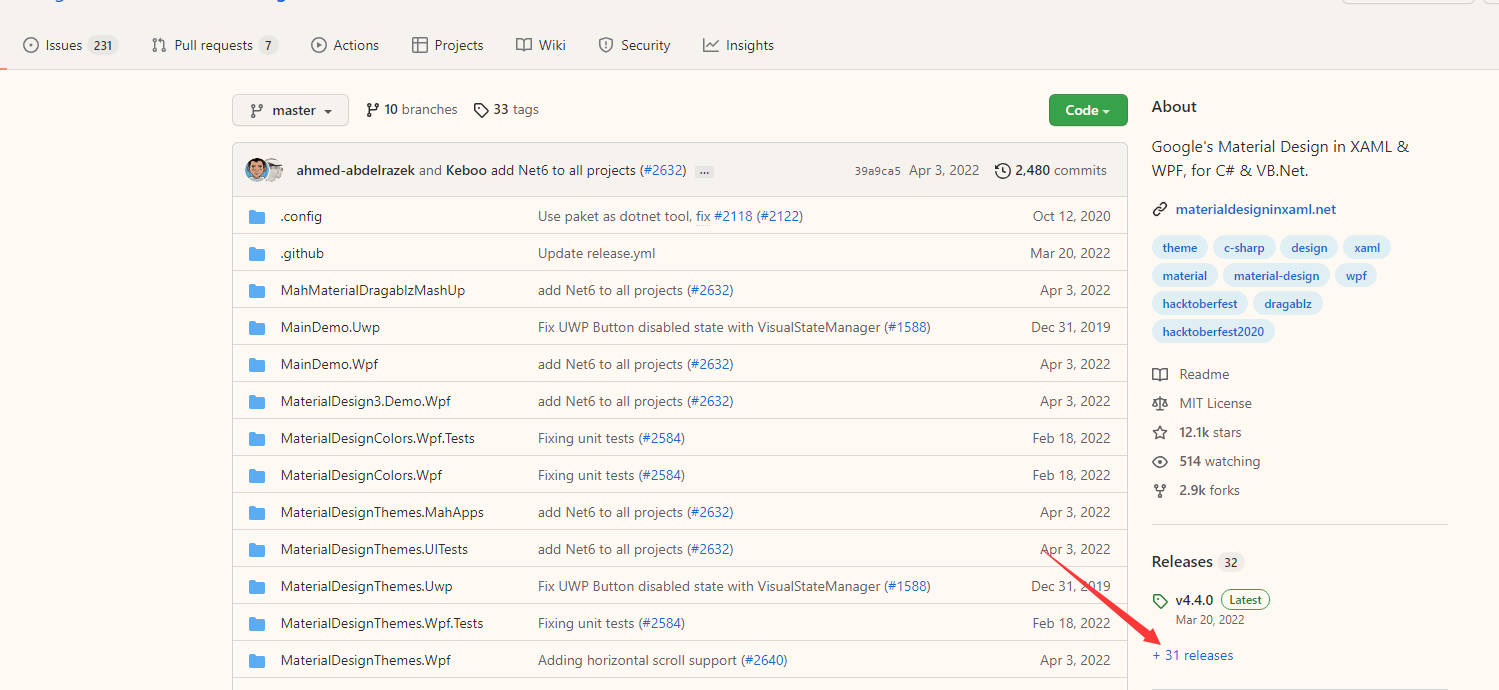Click the star icon next to 12.1k stars
Image resolution: width=1499 pixels, height=690 pixels.
(1160, 433)
